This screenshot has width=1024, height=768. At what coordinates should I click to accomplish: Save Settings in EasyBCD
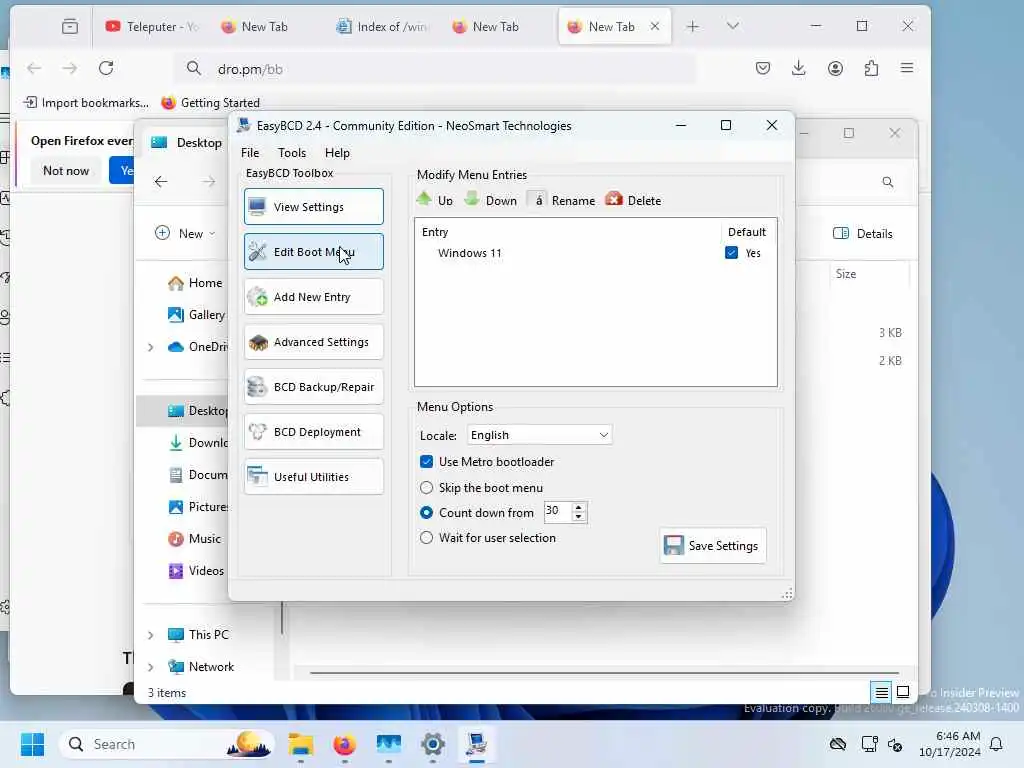point(712,545)
